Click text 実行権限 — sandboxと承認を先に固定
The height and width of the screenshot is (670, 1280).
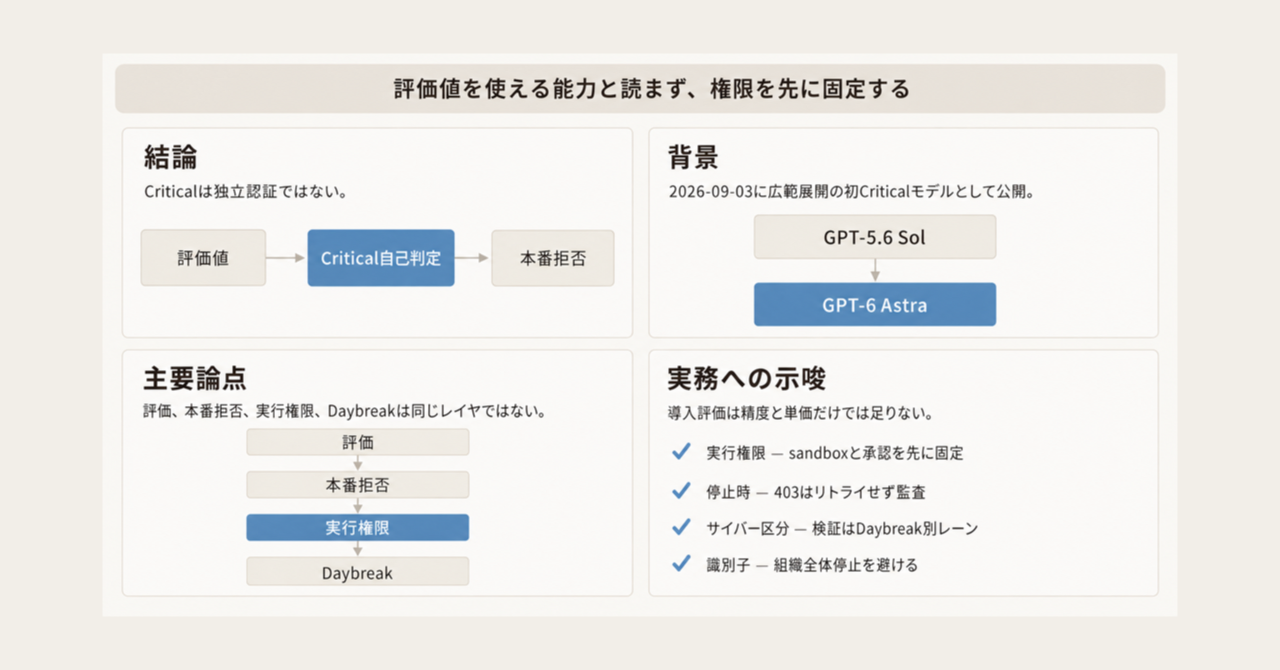point(835,453)
